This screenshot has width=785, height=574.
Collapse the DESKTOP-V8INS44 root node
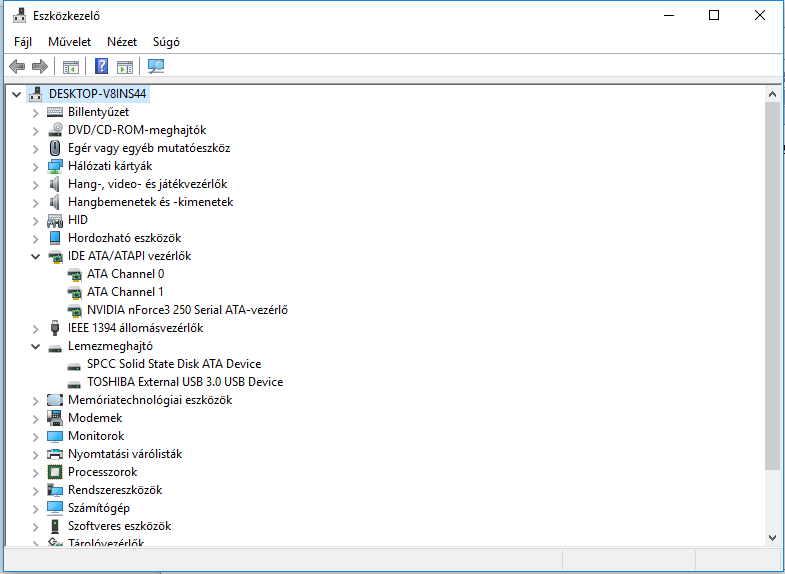pyautogui.click(x=17, y=94)
